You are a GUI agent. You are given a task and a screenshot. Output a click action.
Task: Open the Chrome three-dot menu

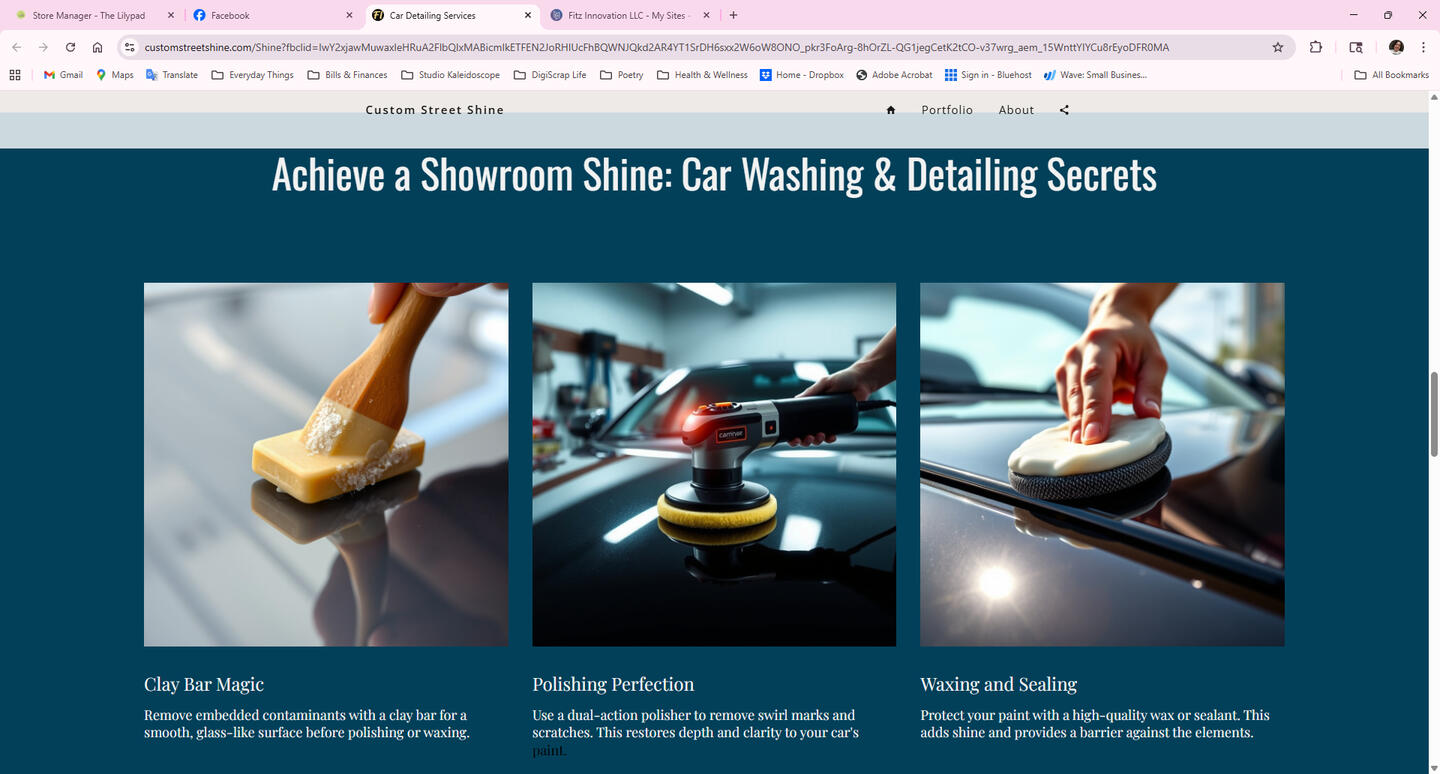click(1423, 47)
